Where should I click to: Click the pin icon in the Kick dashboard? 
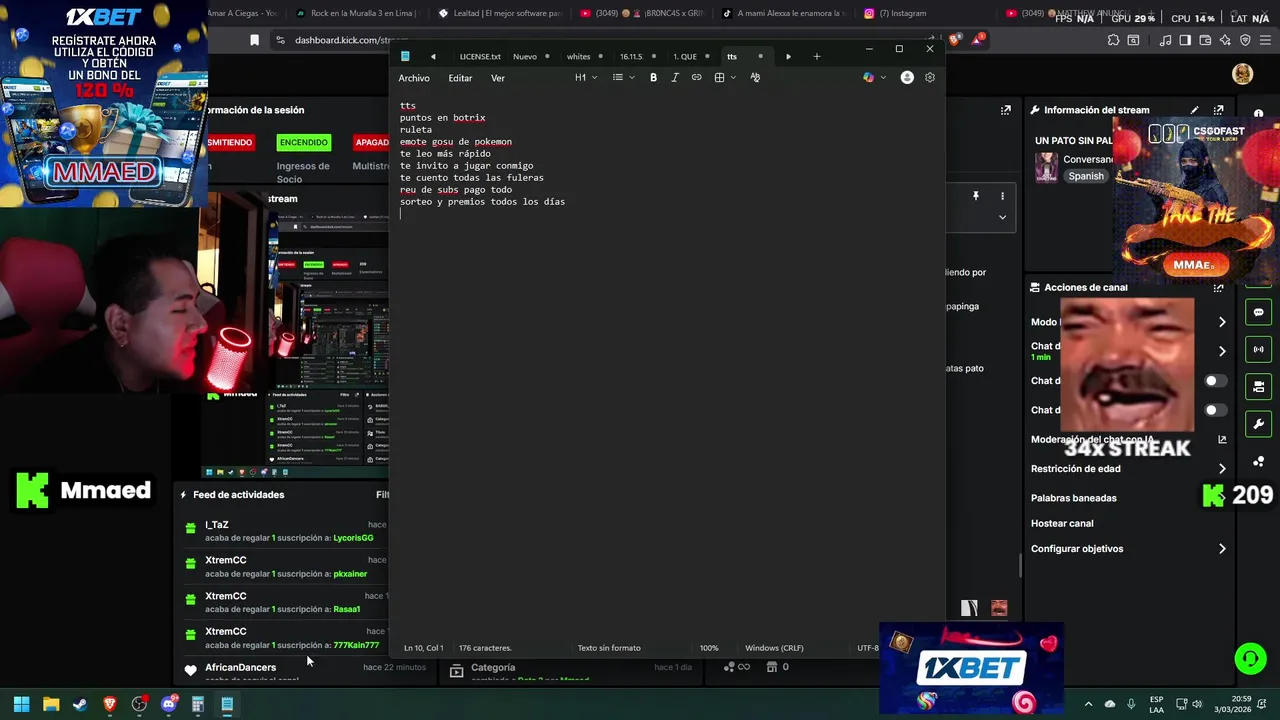976,196
